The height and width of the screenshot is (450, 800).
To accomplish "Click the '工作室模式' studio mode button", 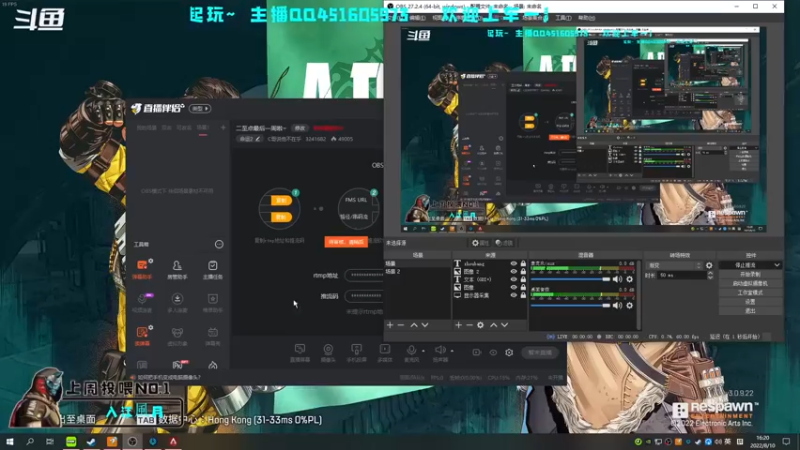I will 750,293.
